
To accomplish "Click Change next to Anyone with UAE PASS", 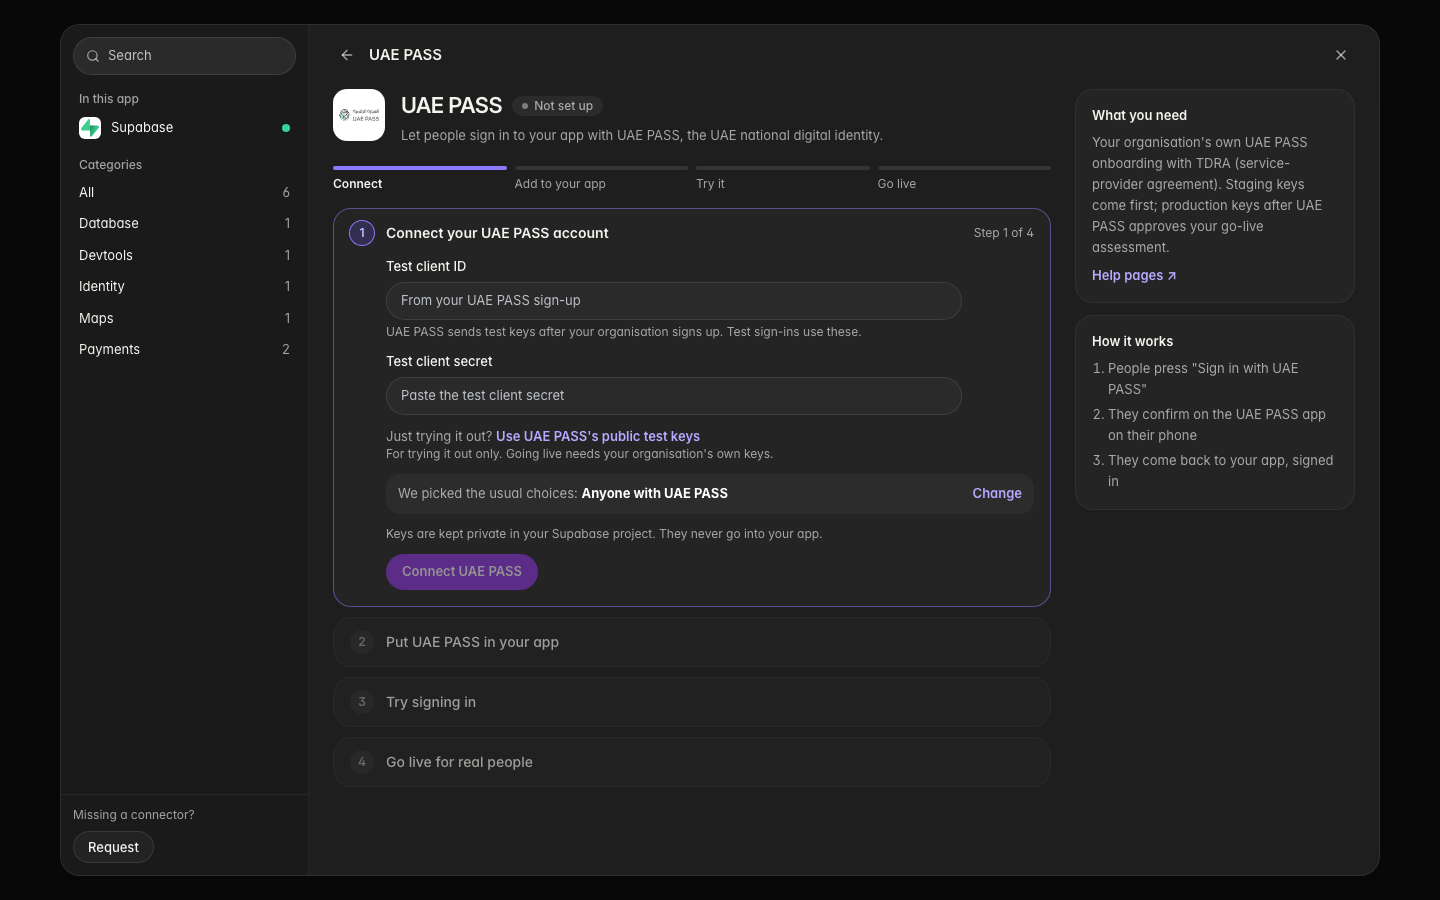I will pos(997,493).
